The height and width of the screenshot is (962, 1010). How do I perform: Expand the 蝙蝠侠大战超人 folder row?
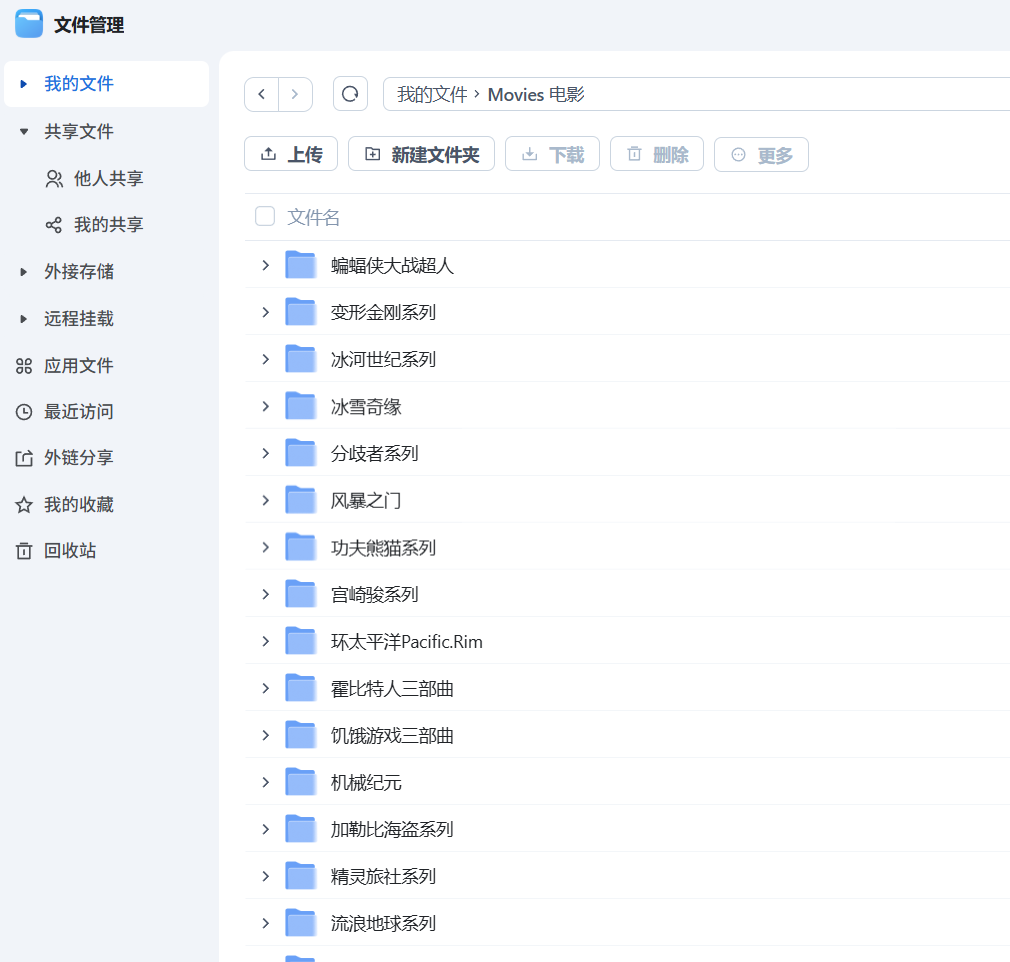(266, 265)
